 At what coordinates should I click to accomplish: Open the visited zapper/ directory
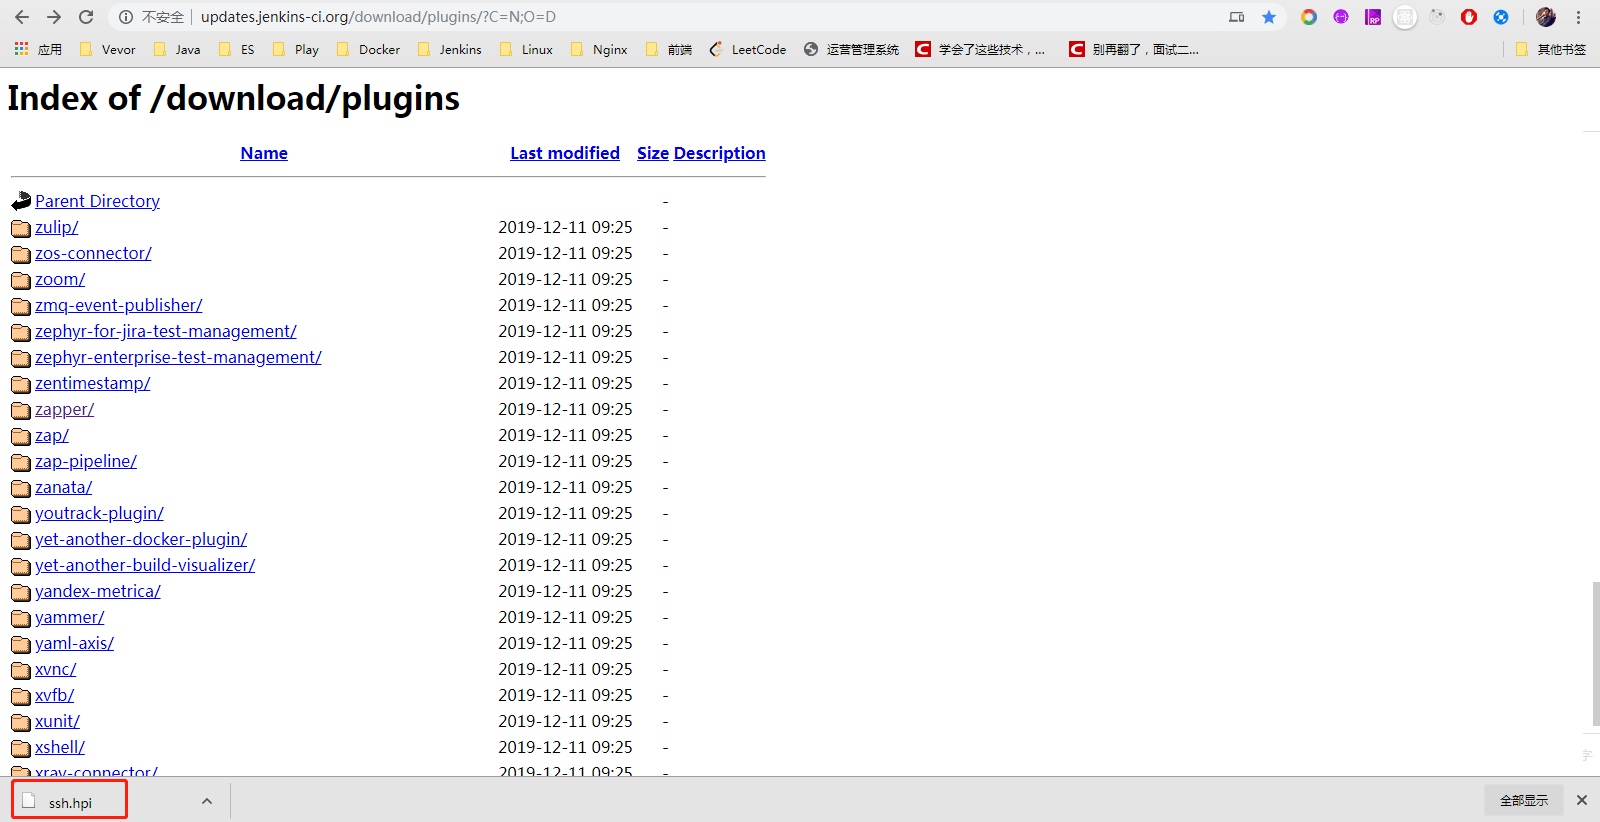tap(64, 409)
